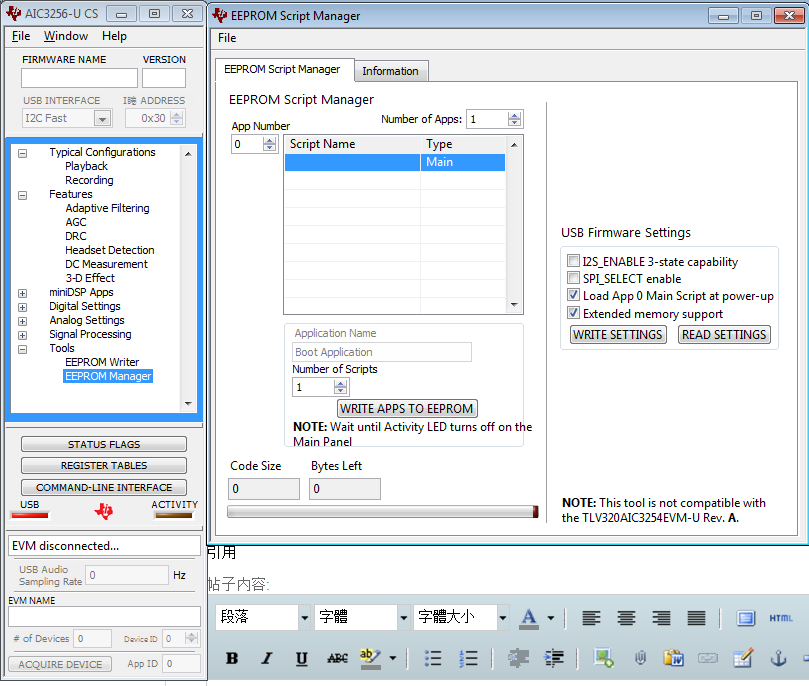
Task: Switch to the Information tab
Action: pyautogui.click(x=391, y=71)
